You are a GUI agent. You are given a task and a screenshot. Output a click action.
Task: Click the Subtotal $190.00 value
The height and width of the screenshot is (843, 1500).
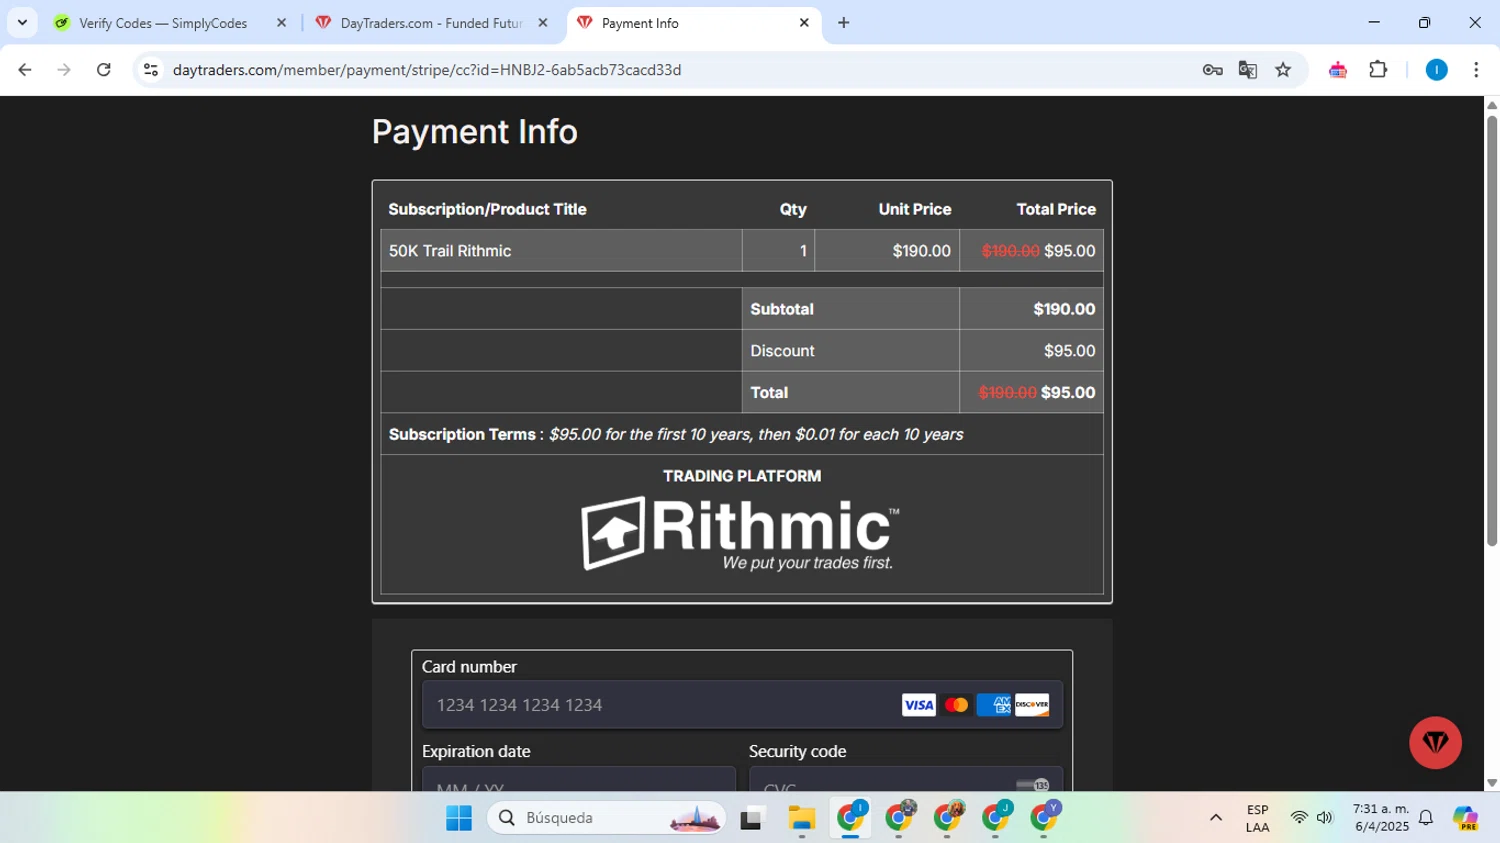click(x=1064, y=309)
